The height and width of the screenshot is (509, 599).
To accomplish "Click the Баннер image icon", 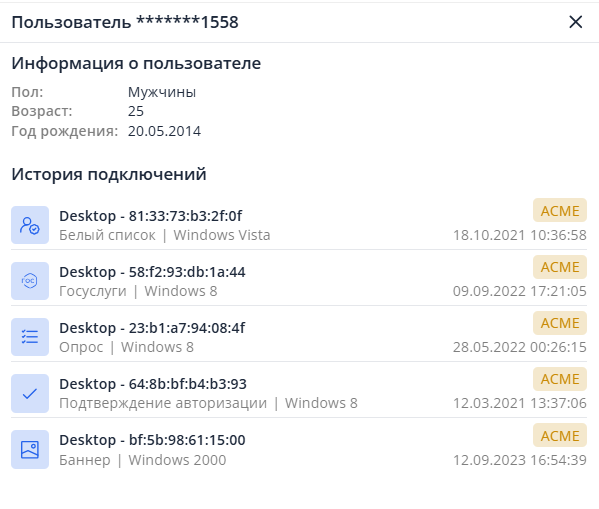I will coord(30,449).
